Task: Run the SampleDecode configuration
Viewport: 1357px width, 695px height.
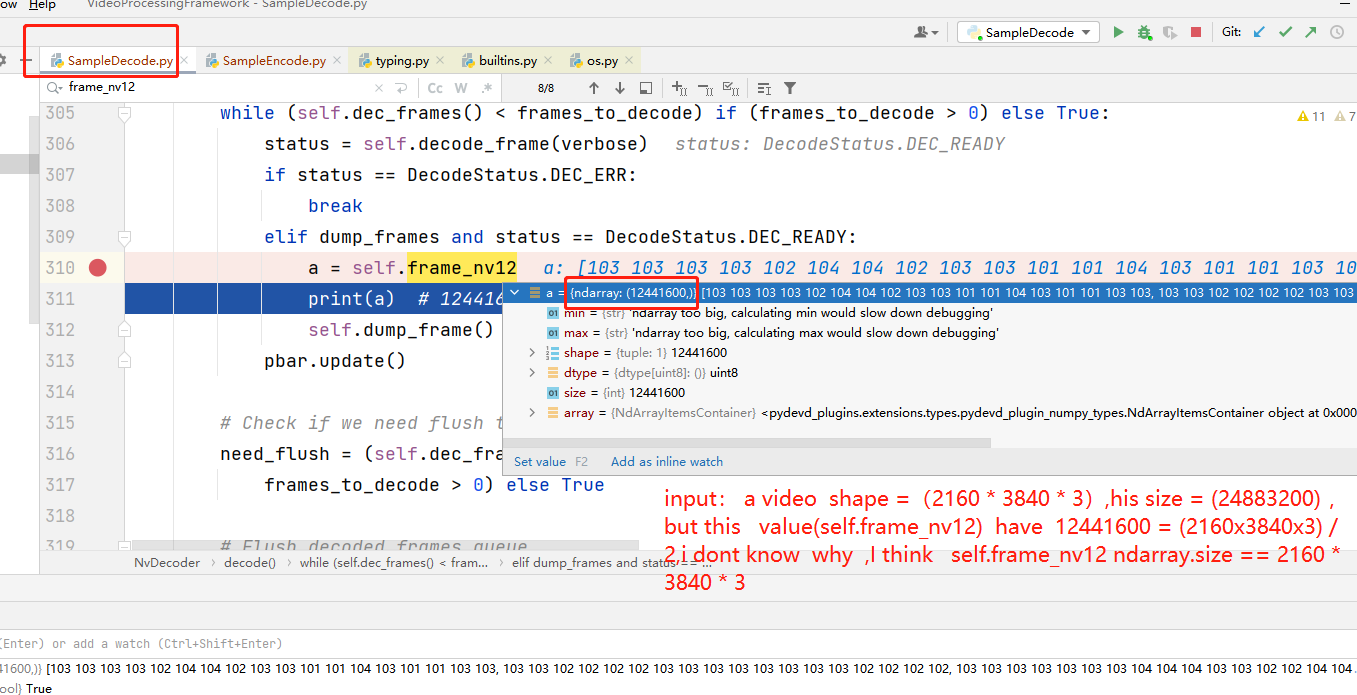Action: click(1119, 32)
